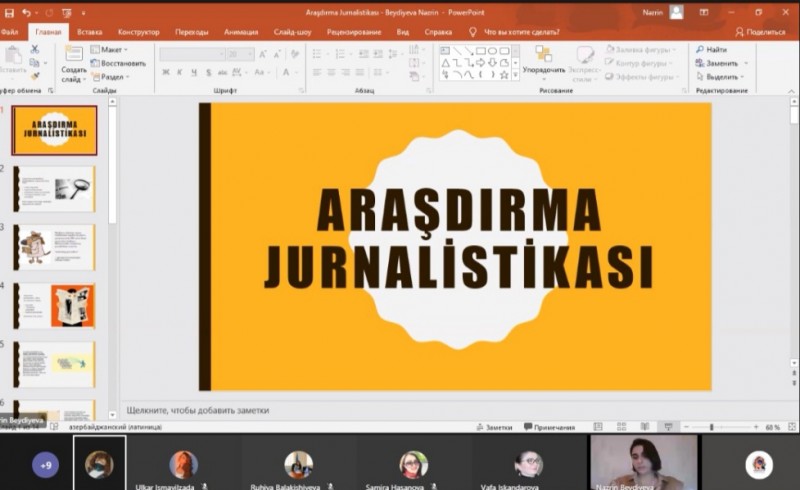Show the +9 more participants
The image size is (800, 490).
(x=45, y=465)
